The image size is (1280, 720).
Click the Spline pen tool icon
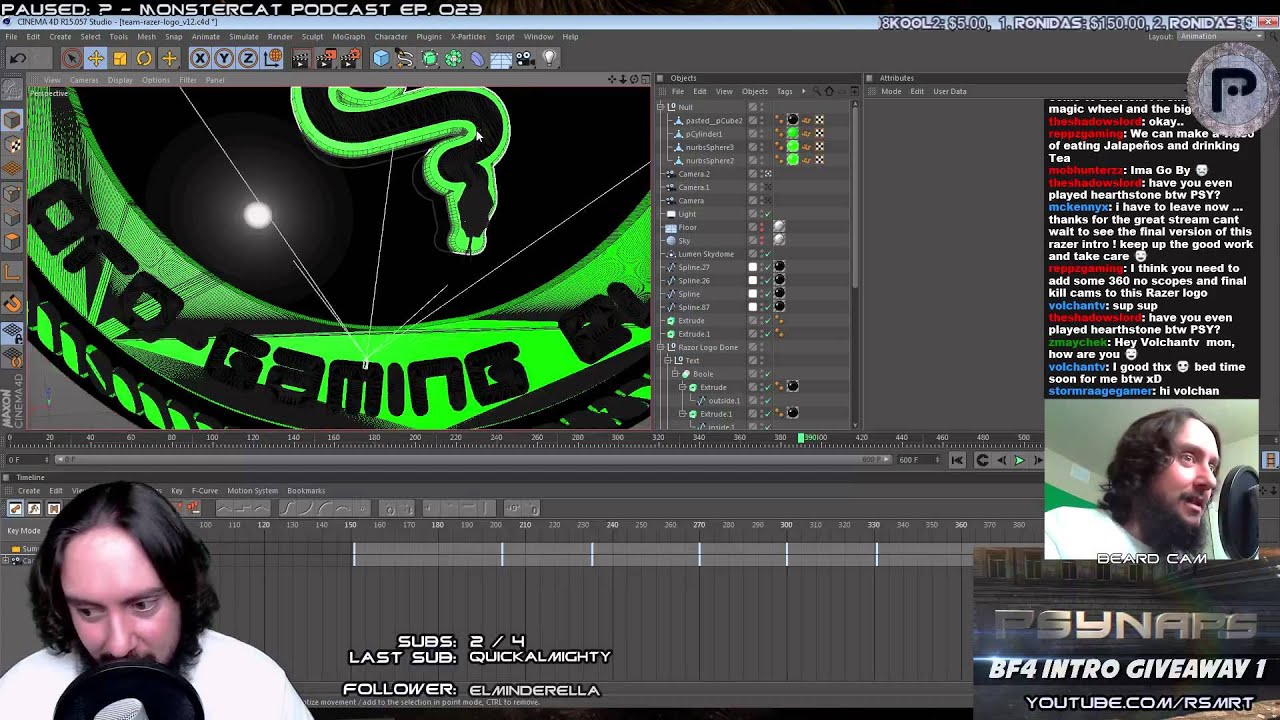click(x=405, y=59)
